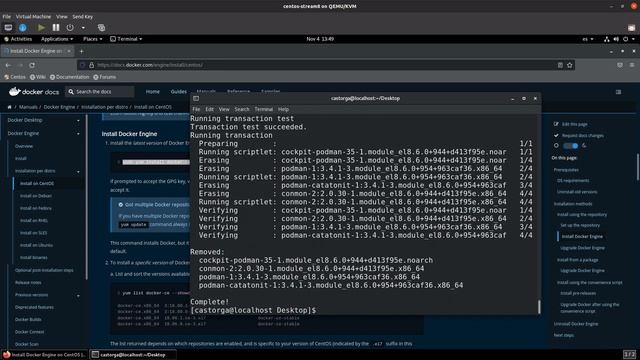Expand Previous versions sidebar section

coord(78,295)
